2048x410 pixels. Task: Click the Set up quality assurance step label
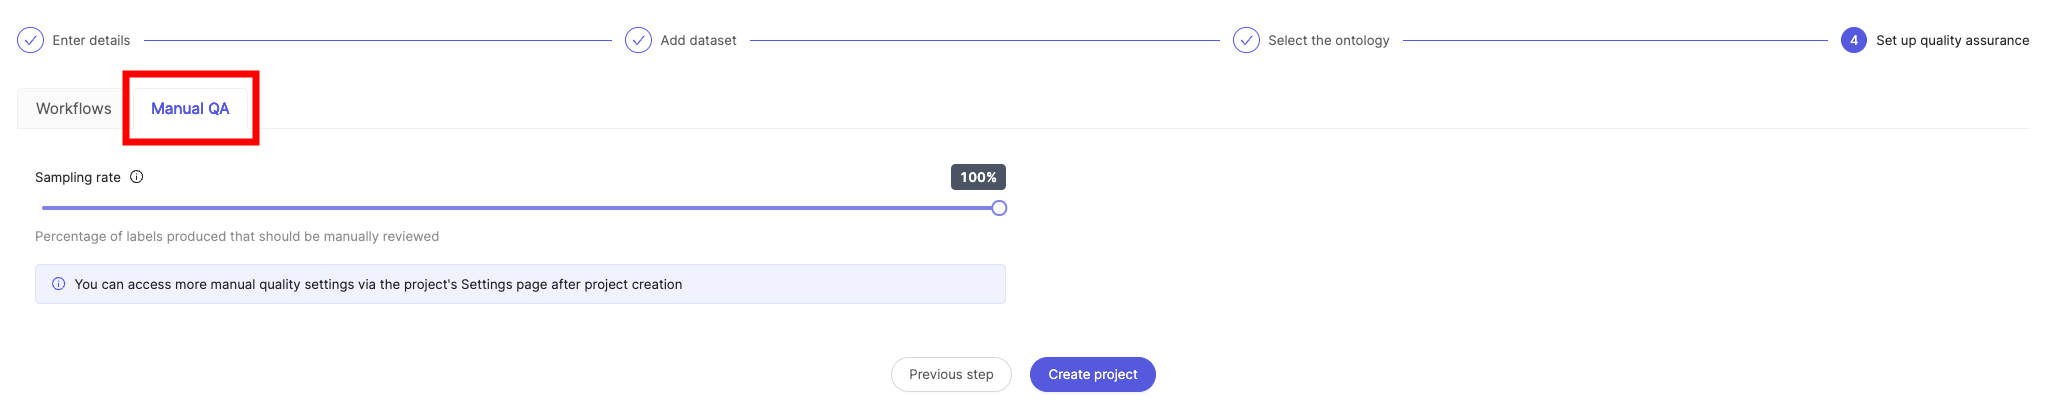1952,40
